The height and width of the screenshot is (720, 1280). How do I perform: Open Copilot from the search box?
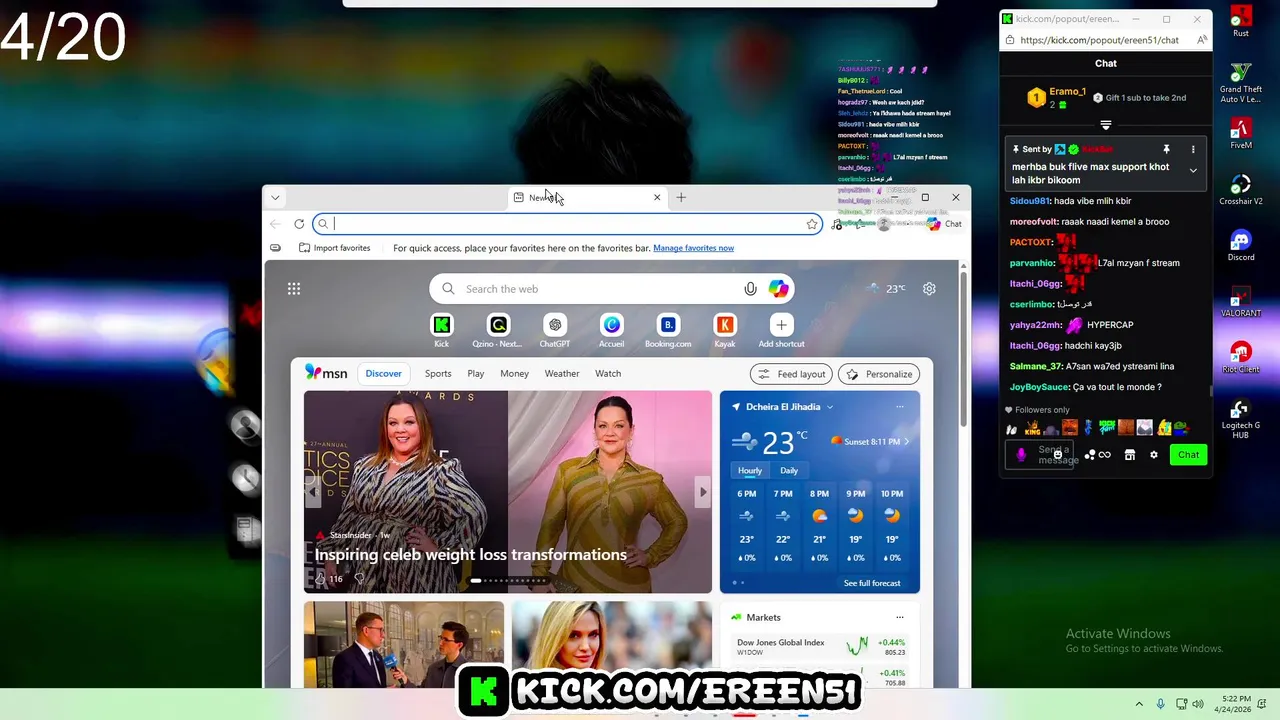(778, 289)
